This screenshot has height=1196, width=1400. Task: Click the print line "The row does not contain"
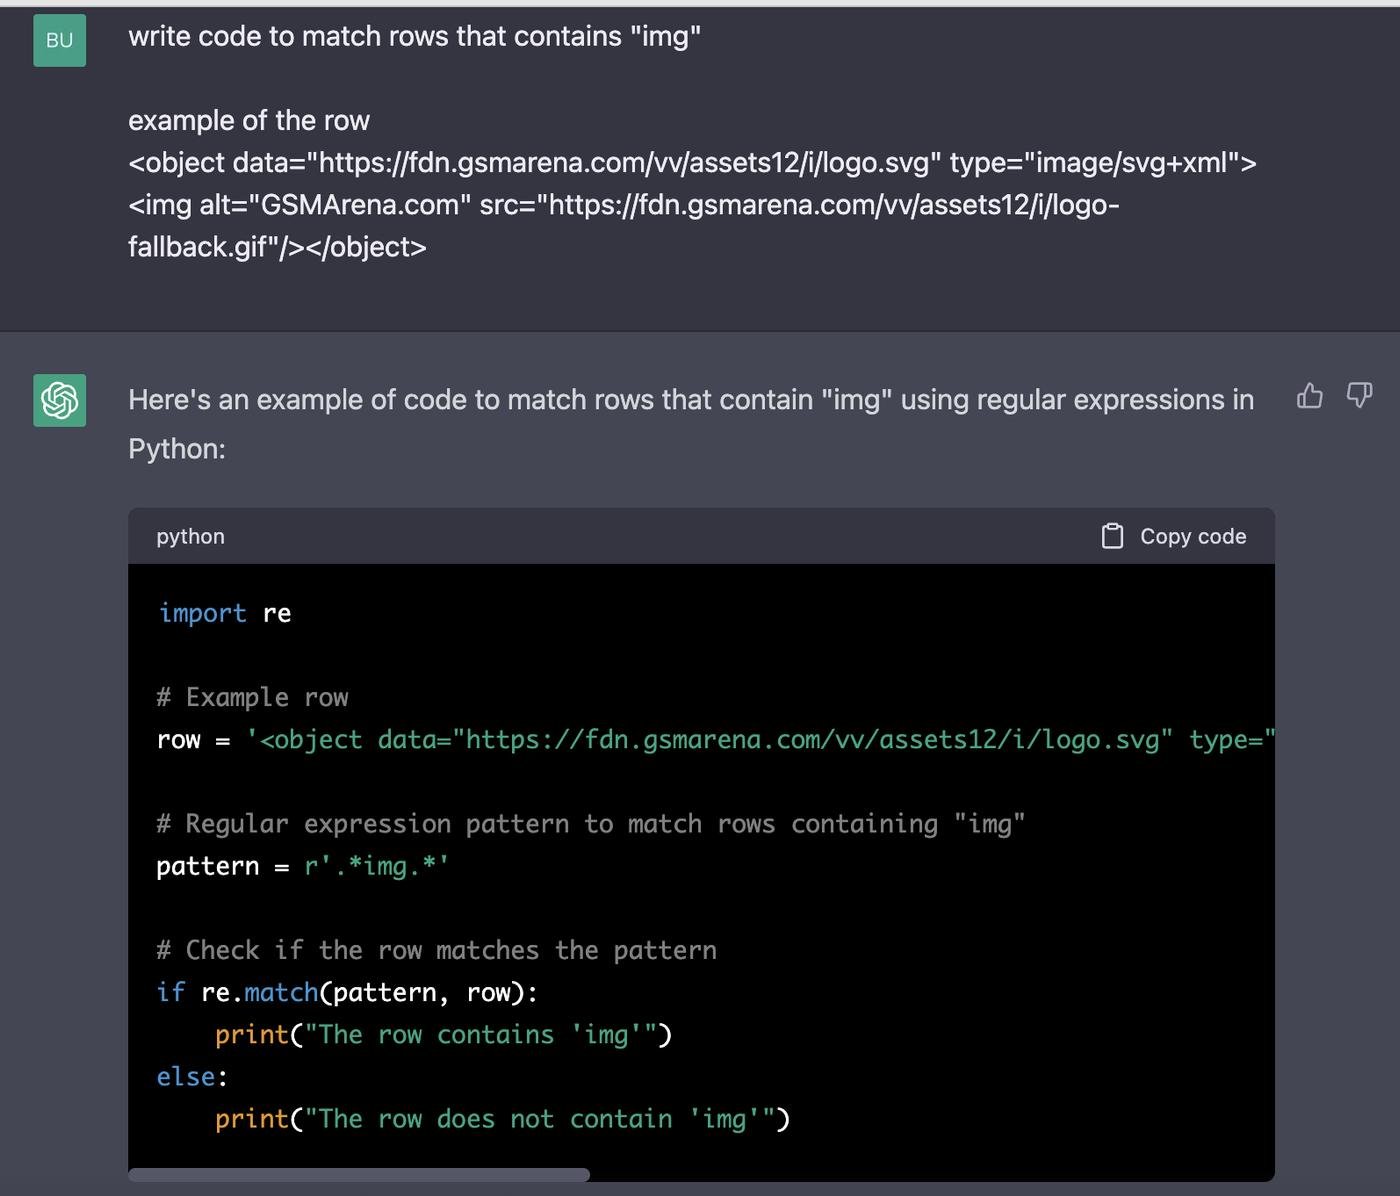point(502,1119)
